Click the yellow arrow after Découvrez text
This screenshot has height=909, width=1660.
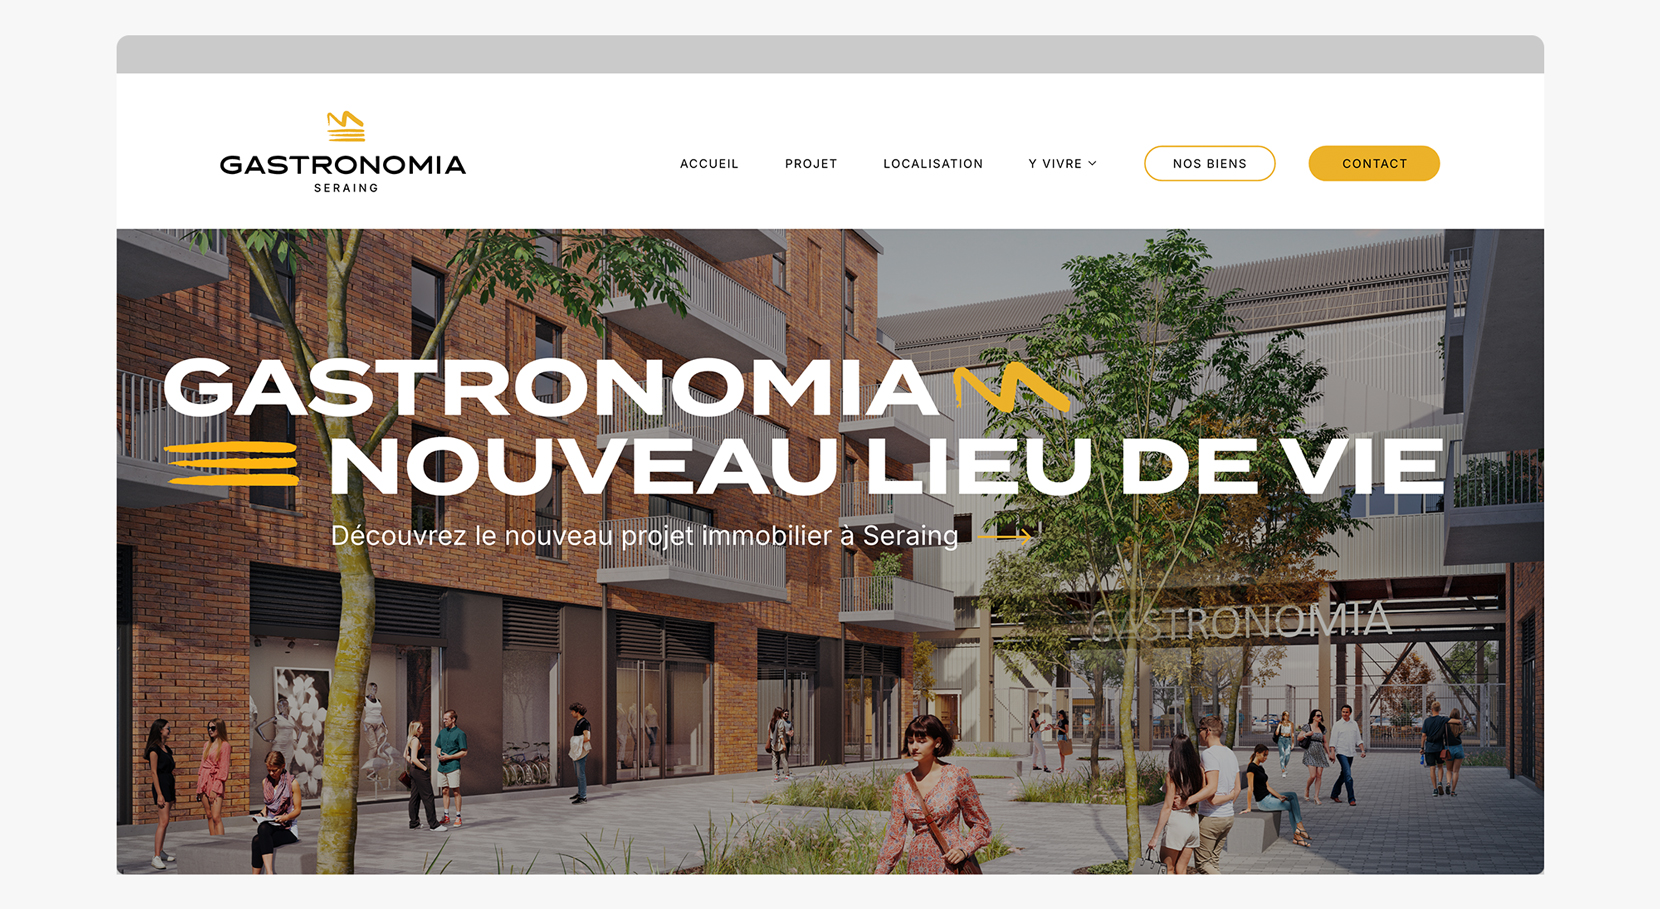tap(1005, 537)
